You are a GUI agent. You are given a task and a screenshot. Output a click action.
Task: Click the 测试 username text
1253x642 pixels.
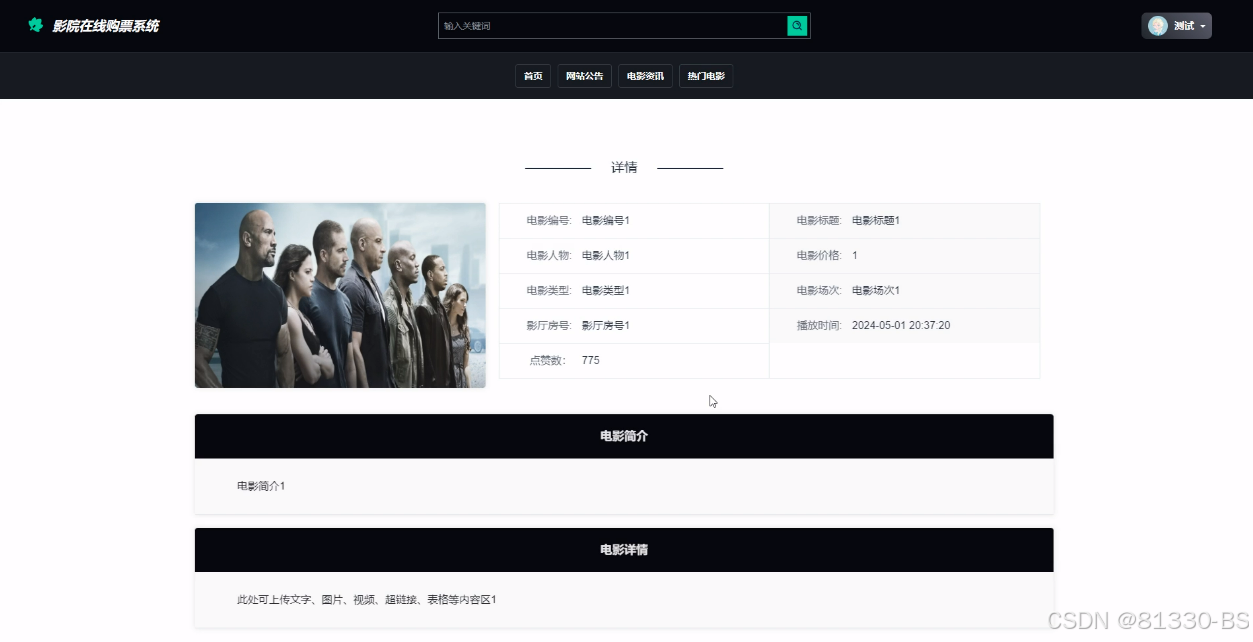point(1184,26)
